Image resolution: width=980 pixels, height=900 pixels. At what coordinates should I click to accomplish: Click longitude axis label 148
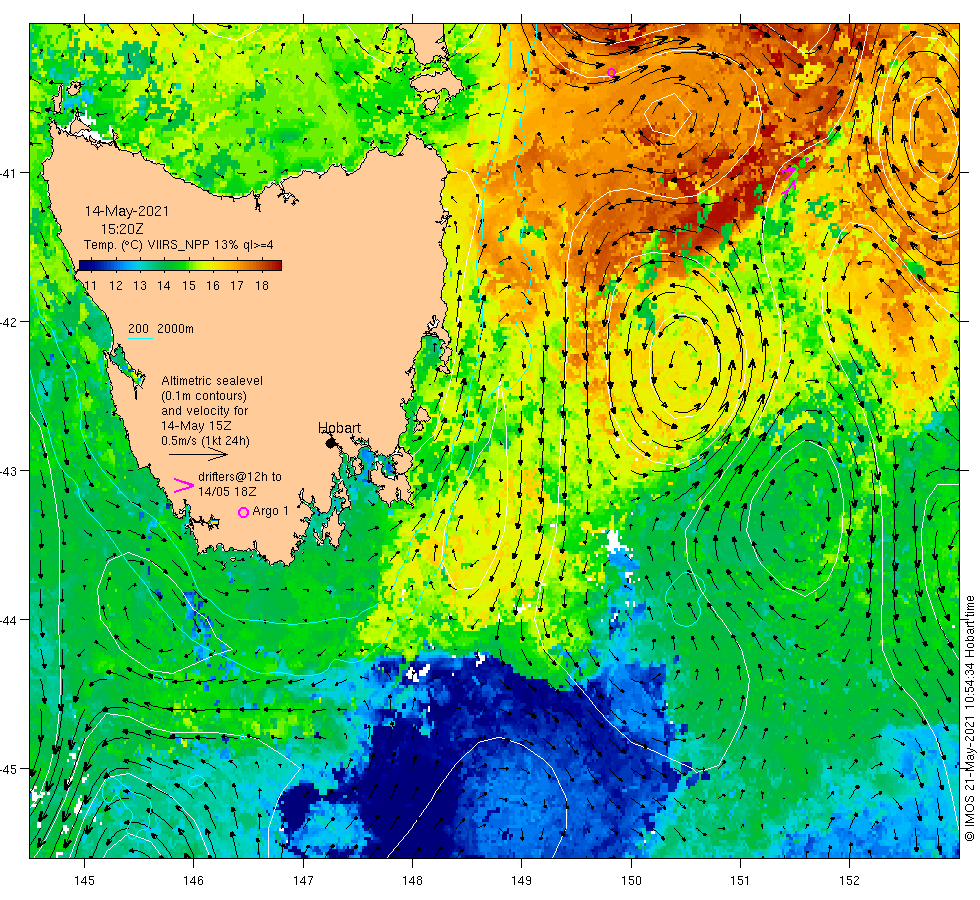pyautogui.click(x=412, y=881)
